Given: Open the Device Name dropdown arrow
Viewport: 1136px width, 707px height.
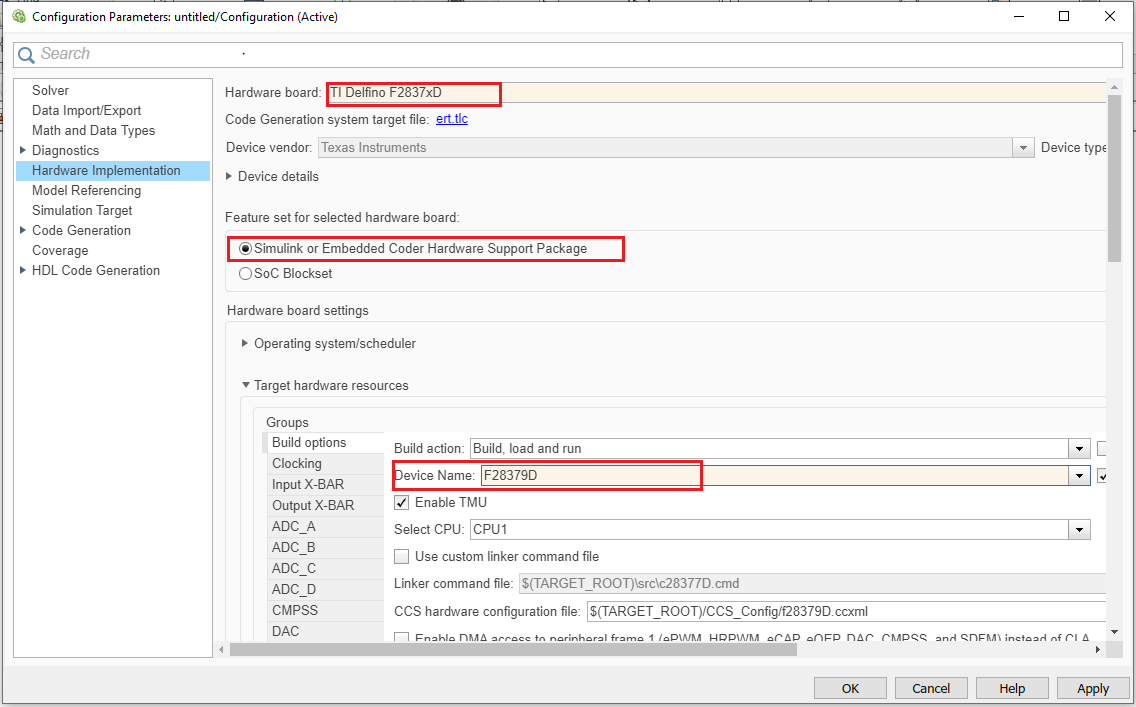Looking at the screenshot, I should click(1079, 476).
